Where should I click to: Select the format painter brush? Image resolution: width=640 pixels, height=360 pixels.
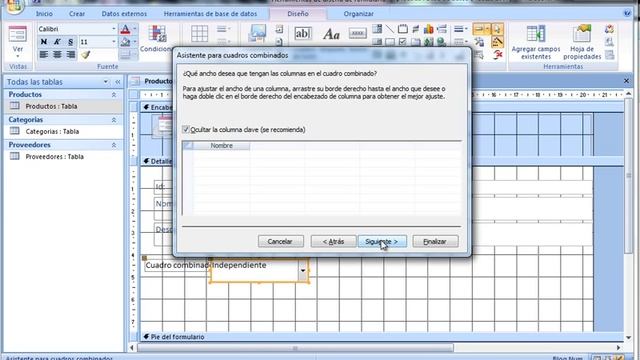pos(85,54)
